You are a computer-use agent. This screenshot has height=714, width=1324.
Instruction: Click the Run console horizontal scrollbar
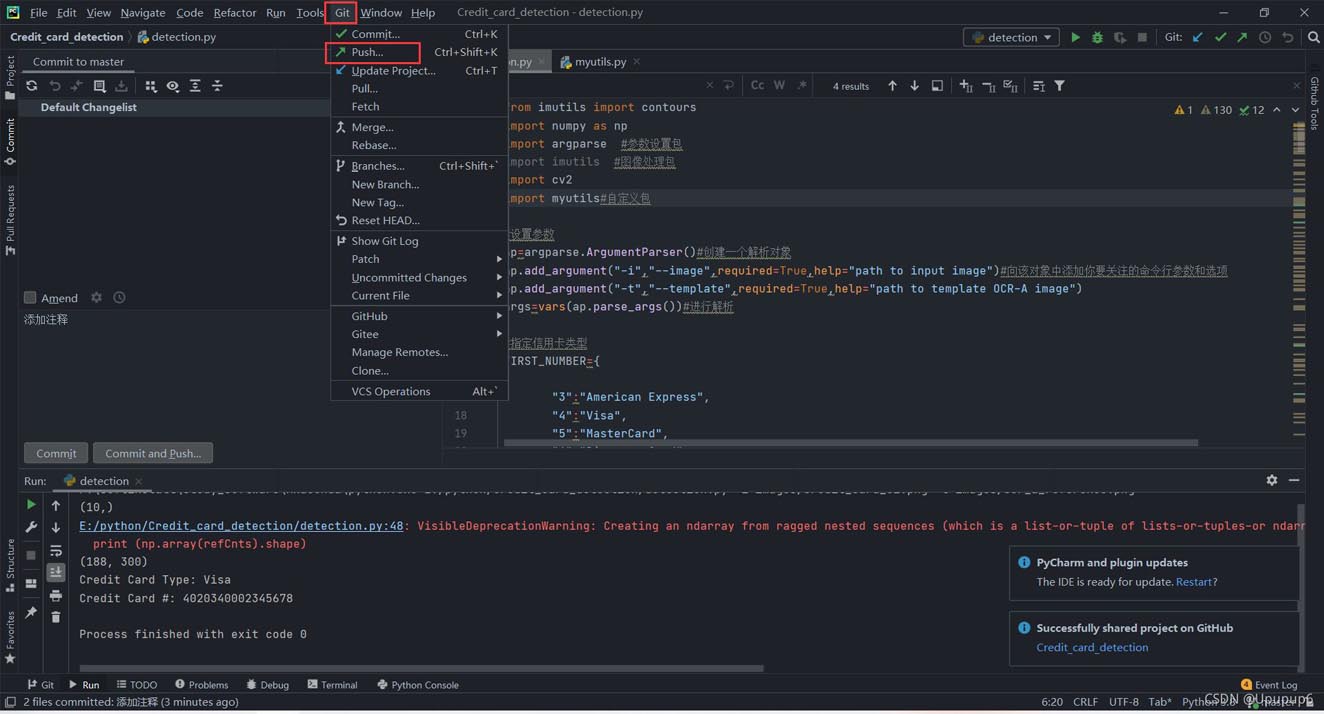point(420,668)
